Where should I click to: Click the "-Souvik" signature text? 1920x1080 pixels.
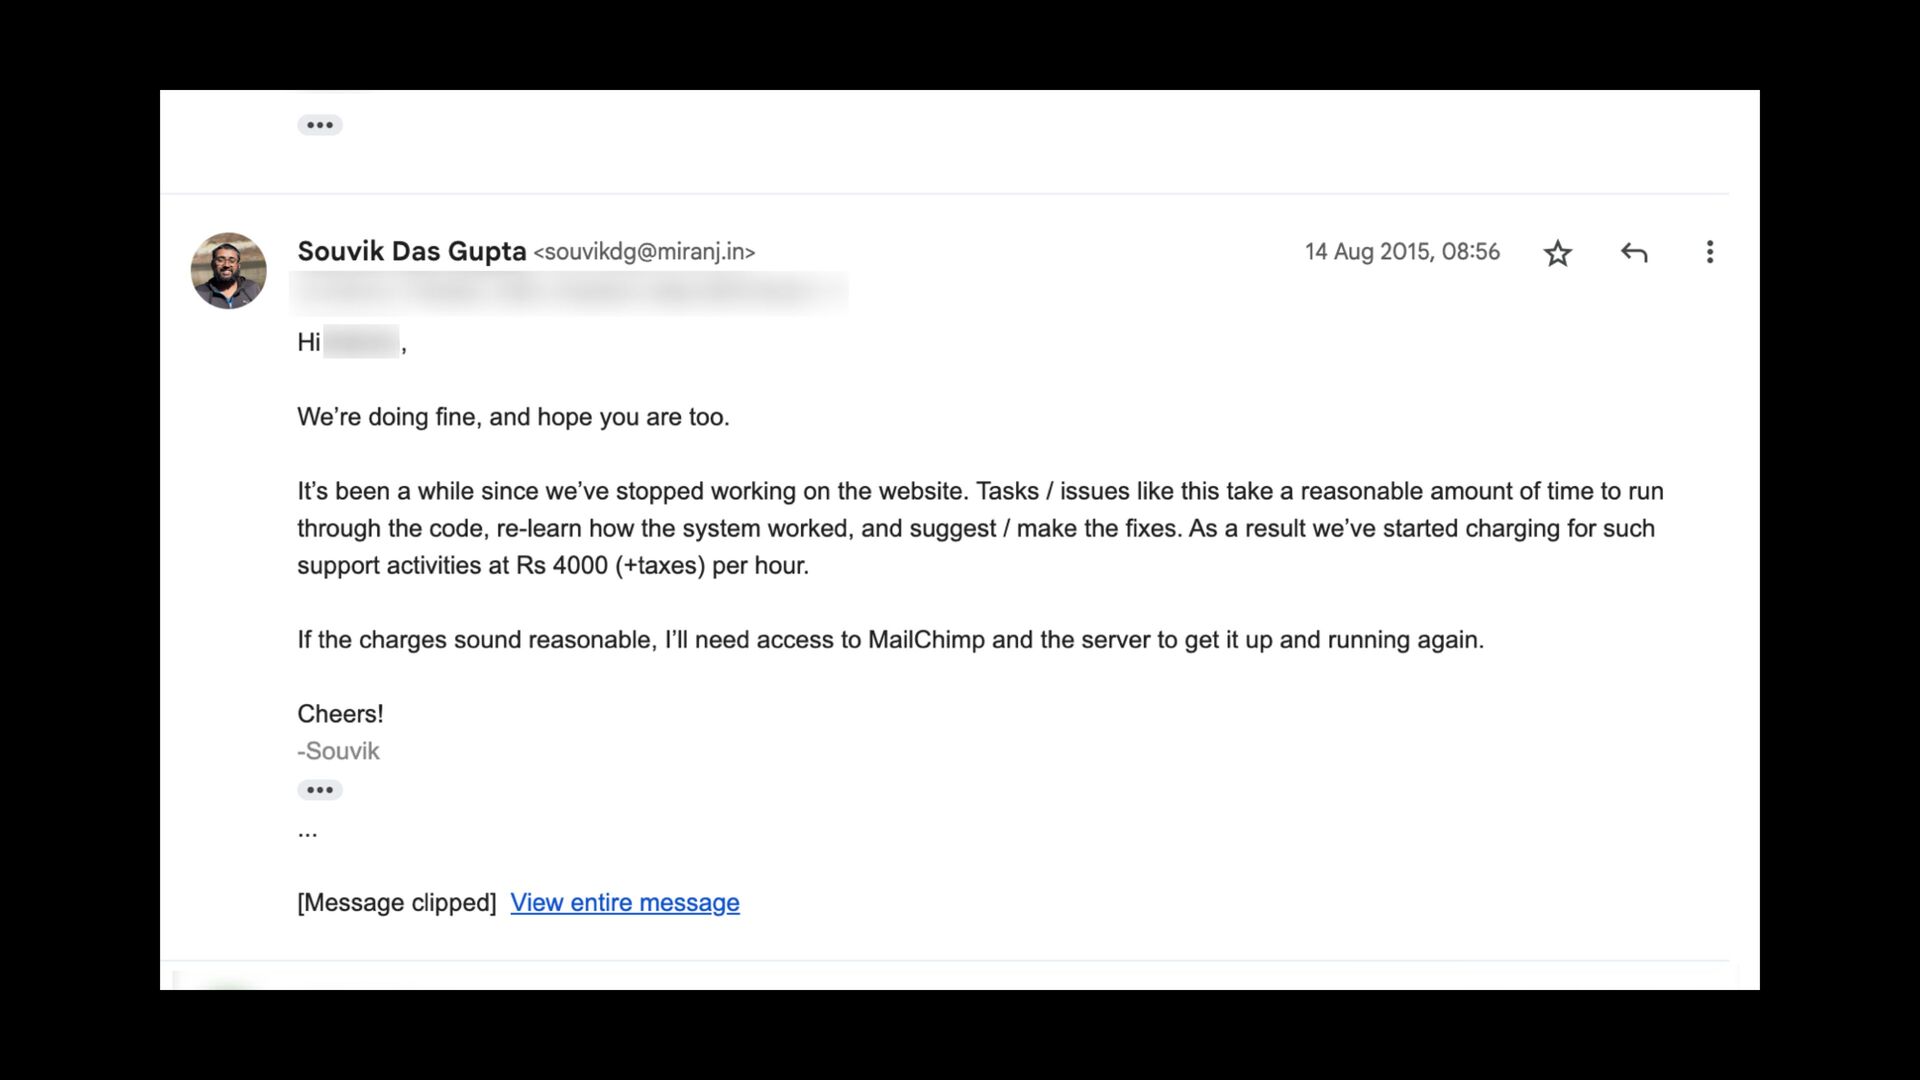(338, 751)
